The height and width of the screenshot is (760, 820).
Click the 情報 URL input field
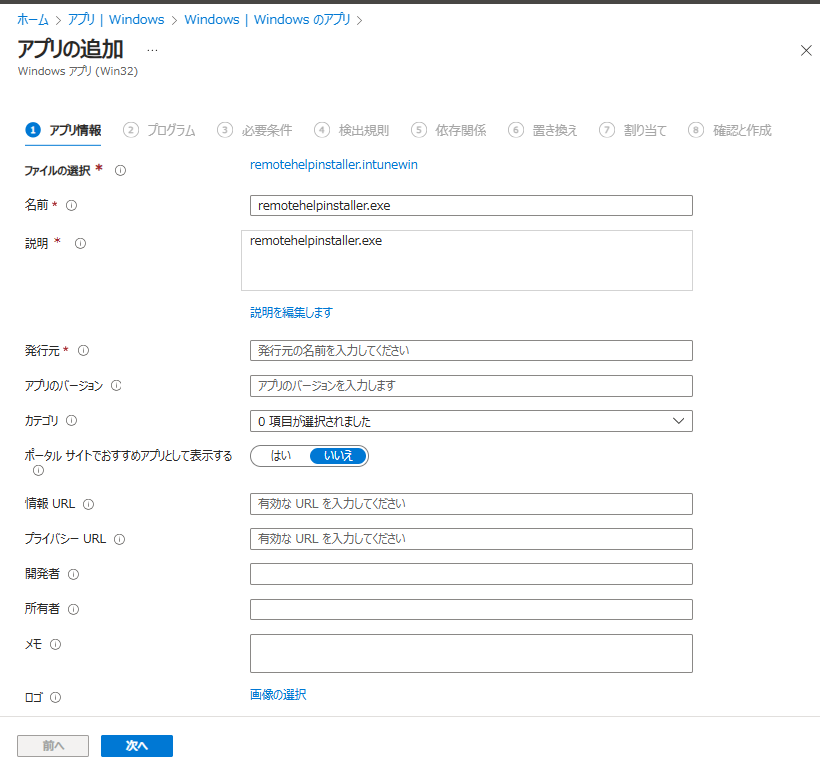click(x=471, y=504)
